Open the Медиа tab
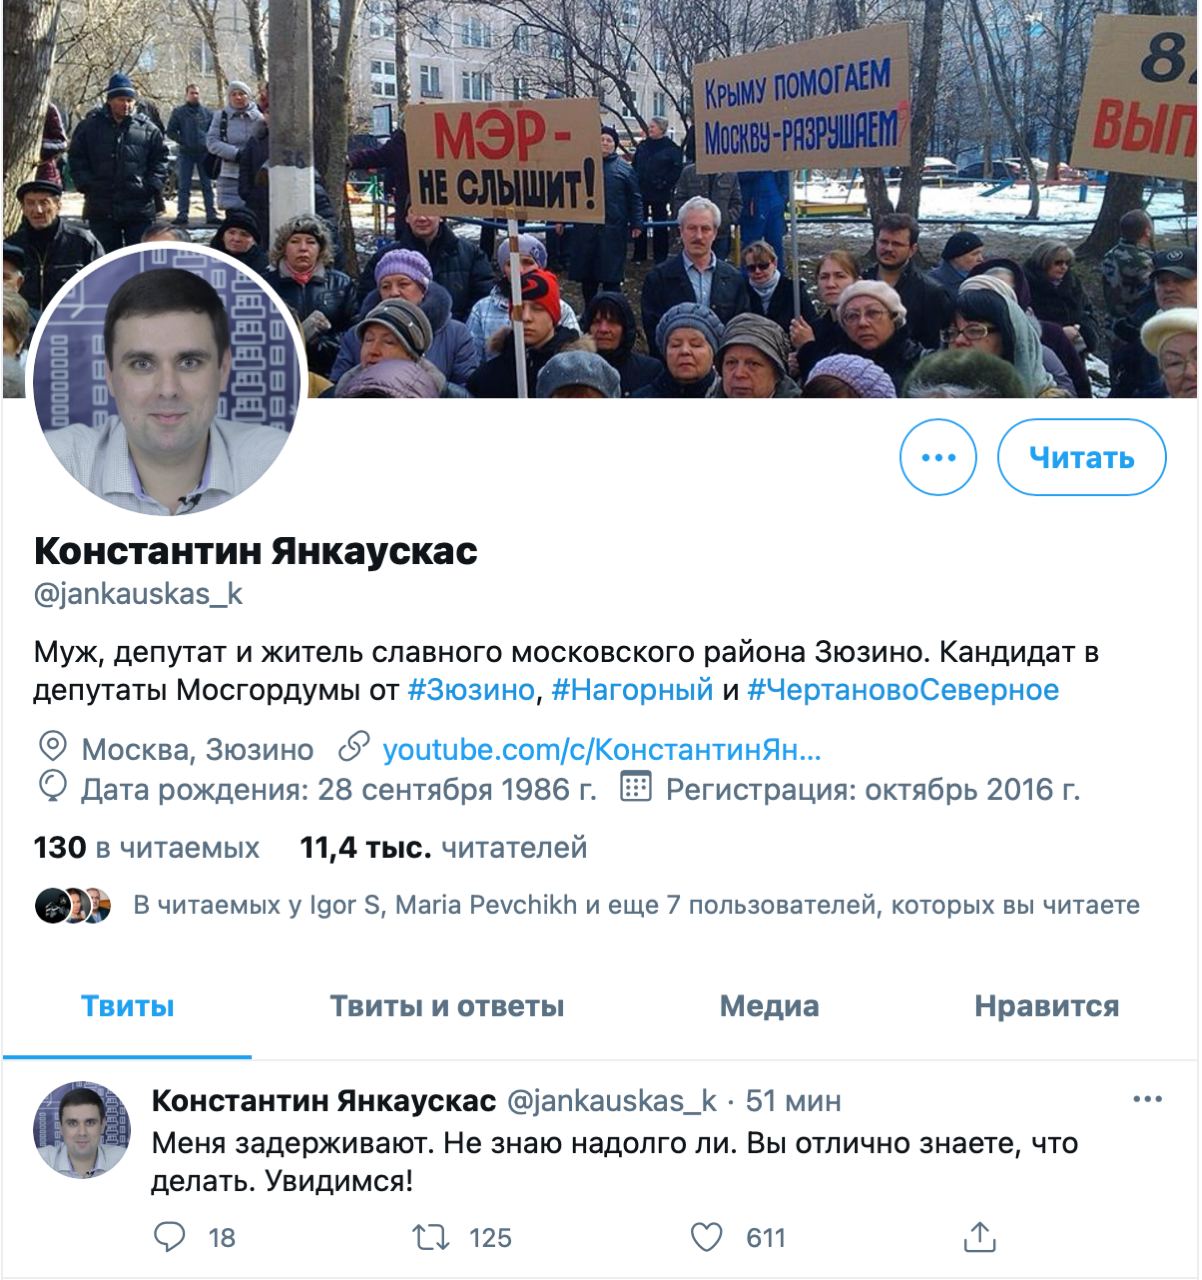 (x=769, y=1006)
